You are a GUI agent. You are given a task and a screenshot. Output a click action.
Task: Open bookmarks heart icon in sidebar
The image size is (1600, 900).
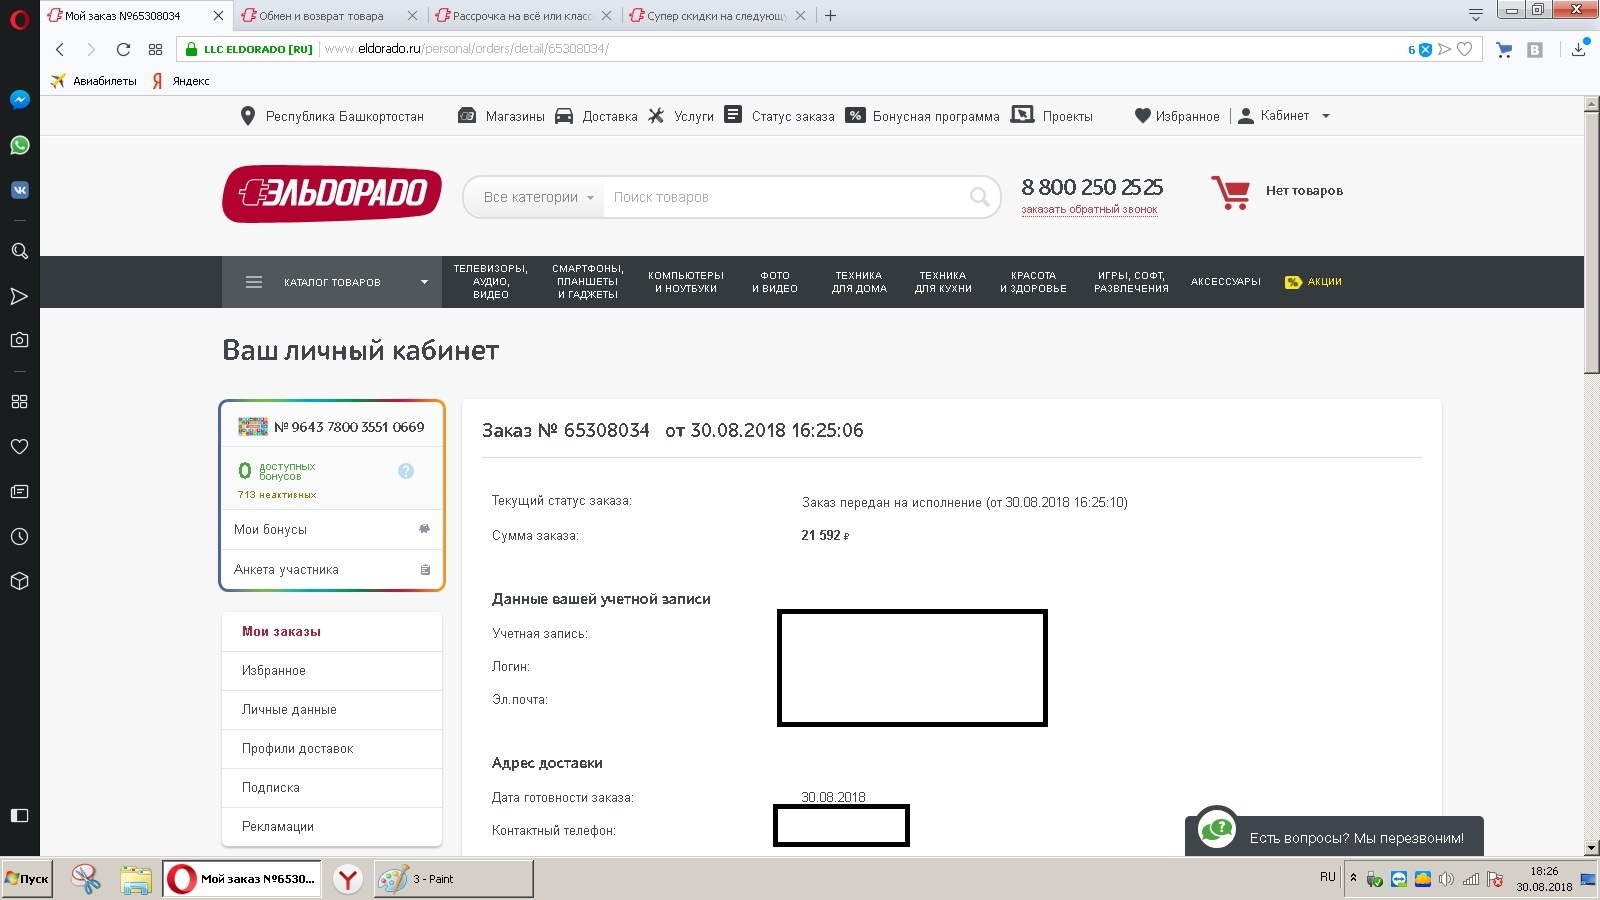click(19, 446)
